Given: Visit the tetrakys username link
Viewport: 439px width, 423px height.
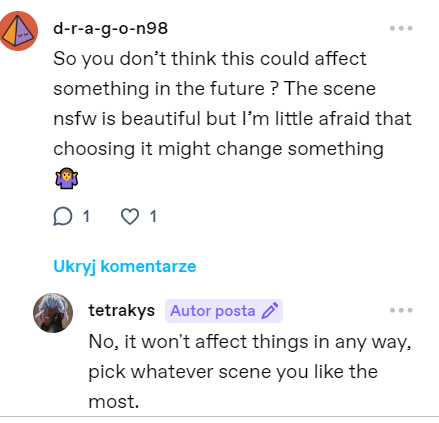Looking at the screenshot, I should pos(122,310).
